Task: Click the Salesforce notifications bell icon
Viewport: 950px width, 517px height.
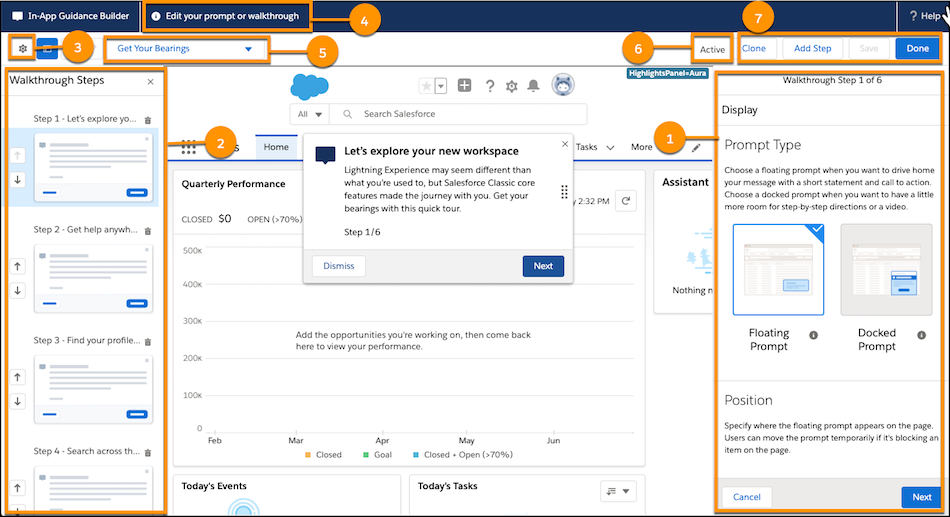Action: [534, 86]
